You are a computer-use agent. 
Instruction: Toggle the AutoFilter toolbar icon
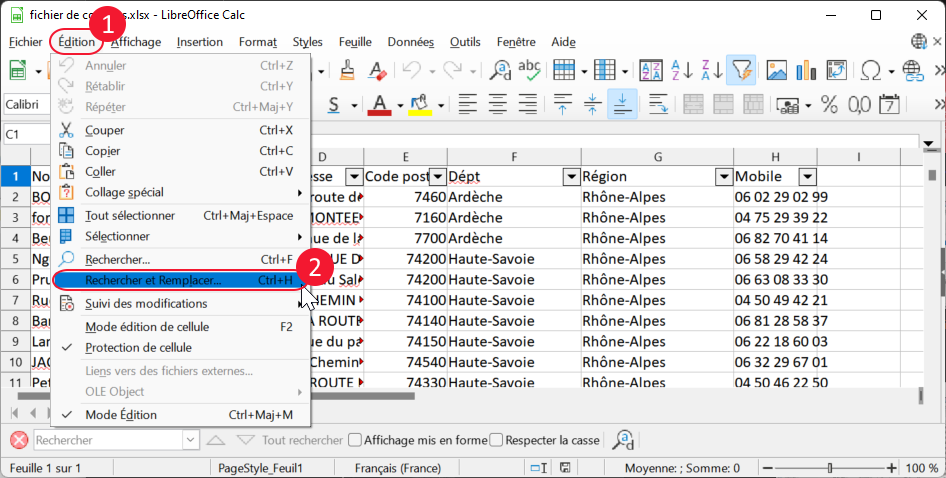741,70
